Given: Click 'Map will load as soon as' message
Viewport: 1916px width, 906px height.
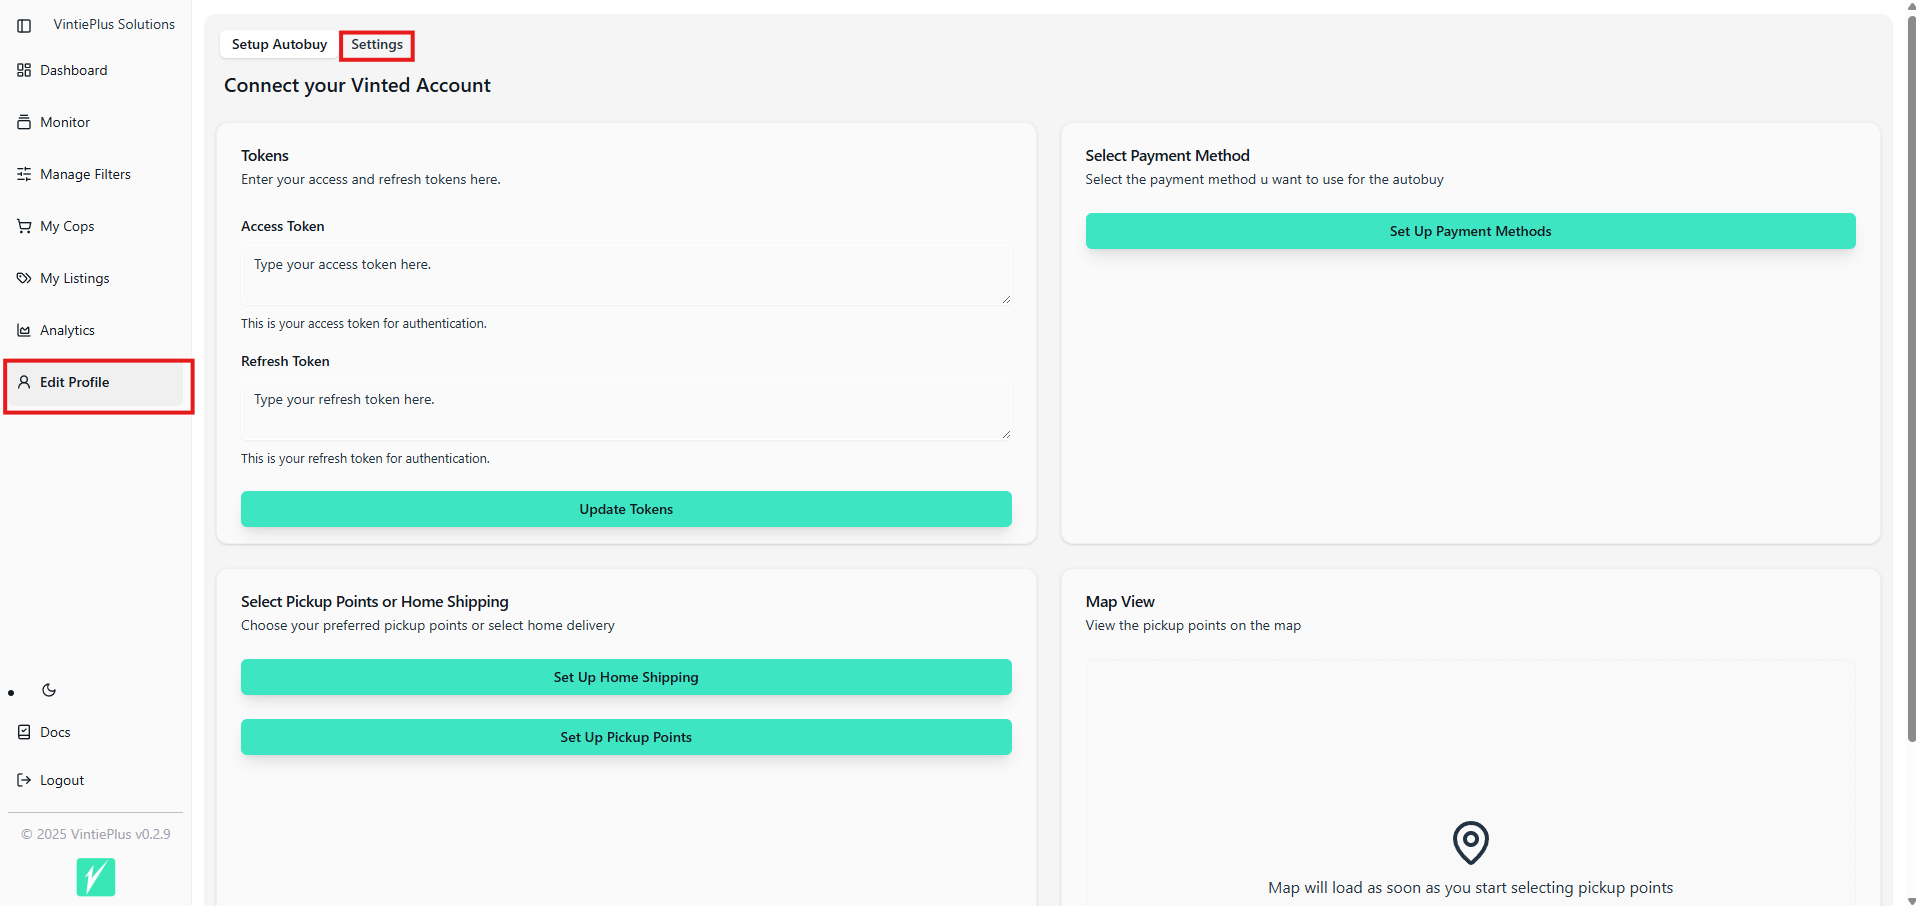Looking at the screenshot, I should [x=1470, y=887].
